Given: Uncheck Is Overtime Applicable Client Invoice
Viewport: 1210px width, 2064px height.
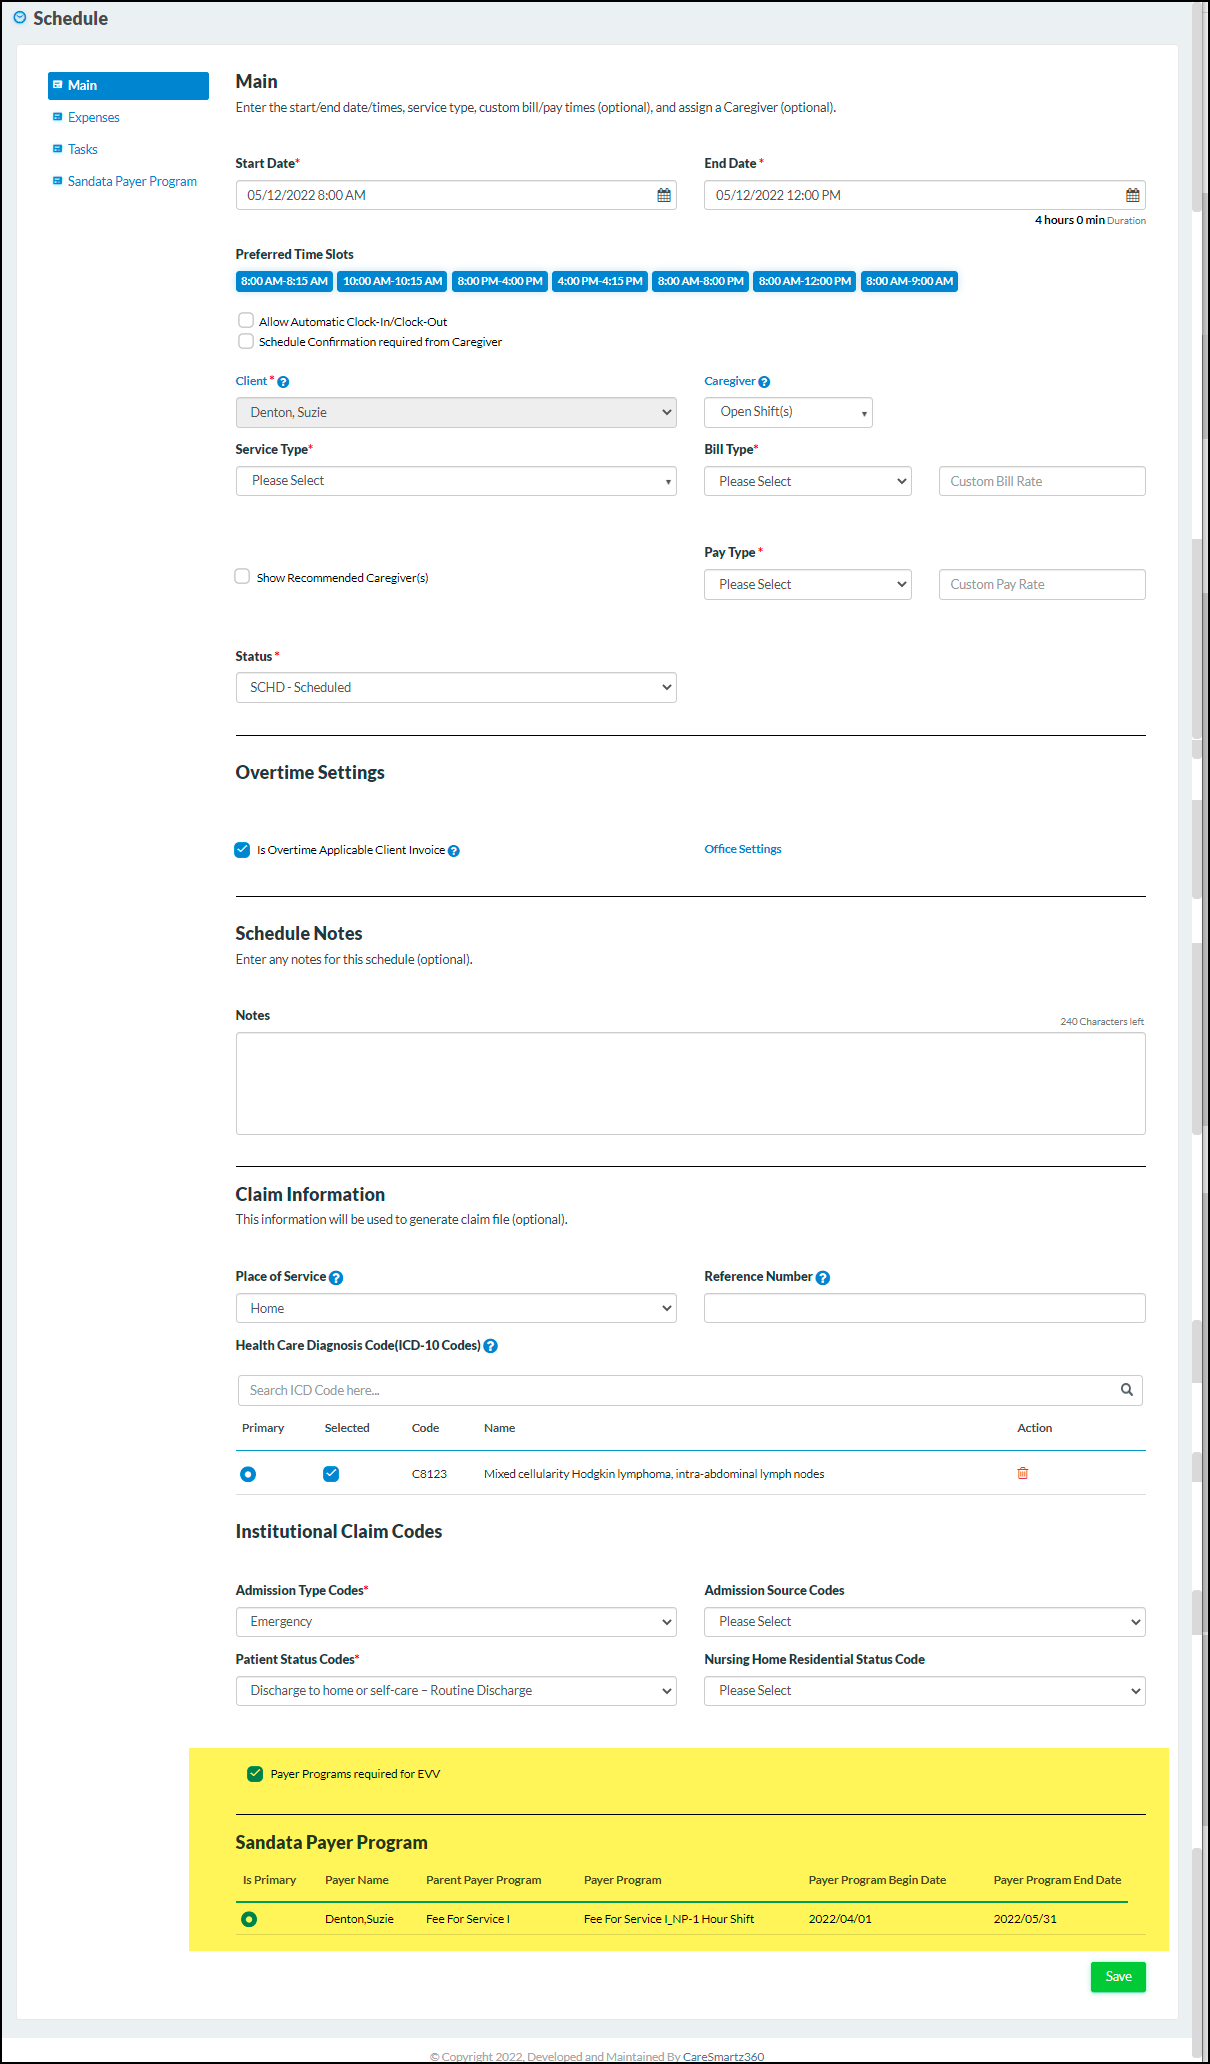Looking at the screenshot, I should (242, 850).
